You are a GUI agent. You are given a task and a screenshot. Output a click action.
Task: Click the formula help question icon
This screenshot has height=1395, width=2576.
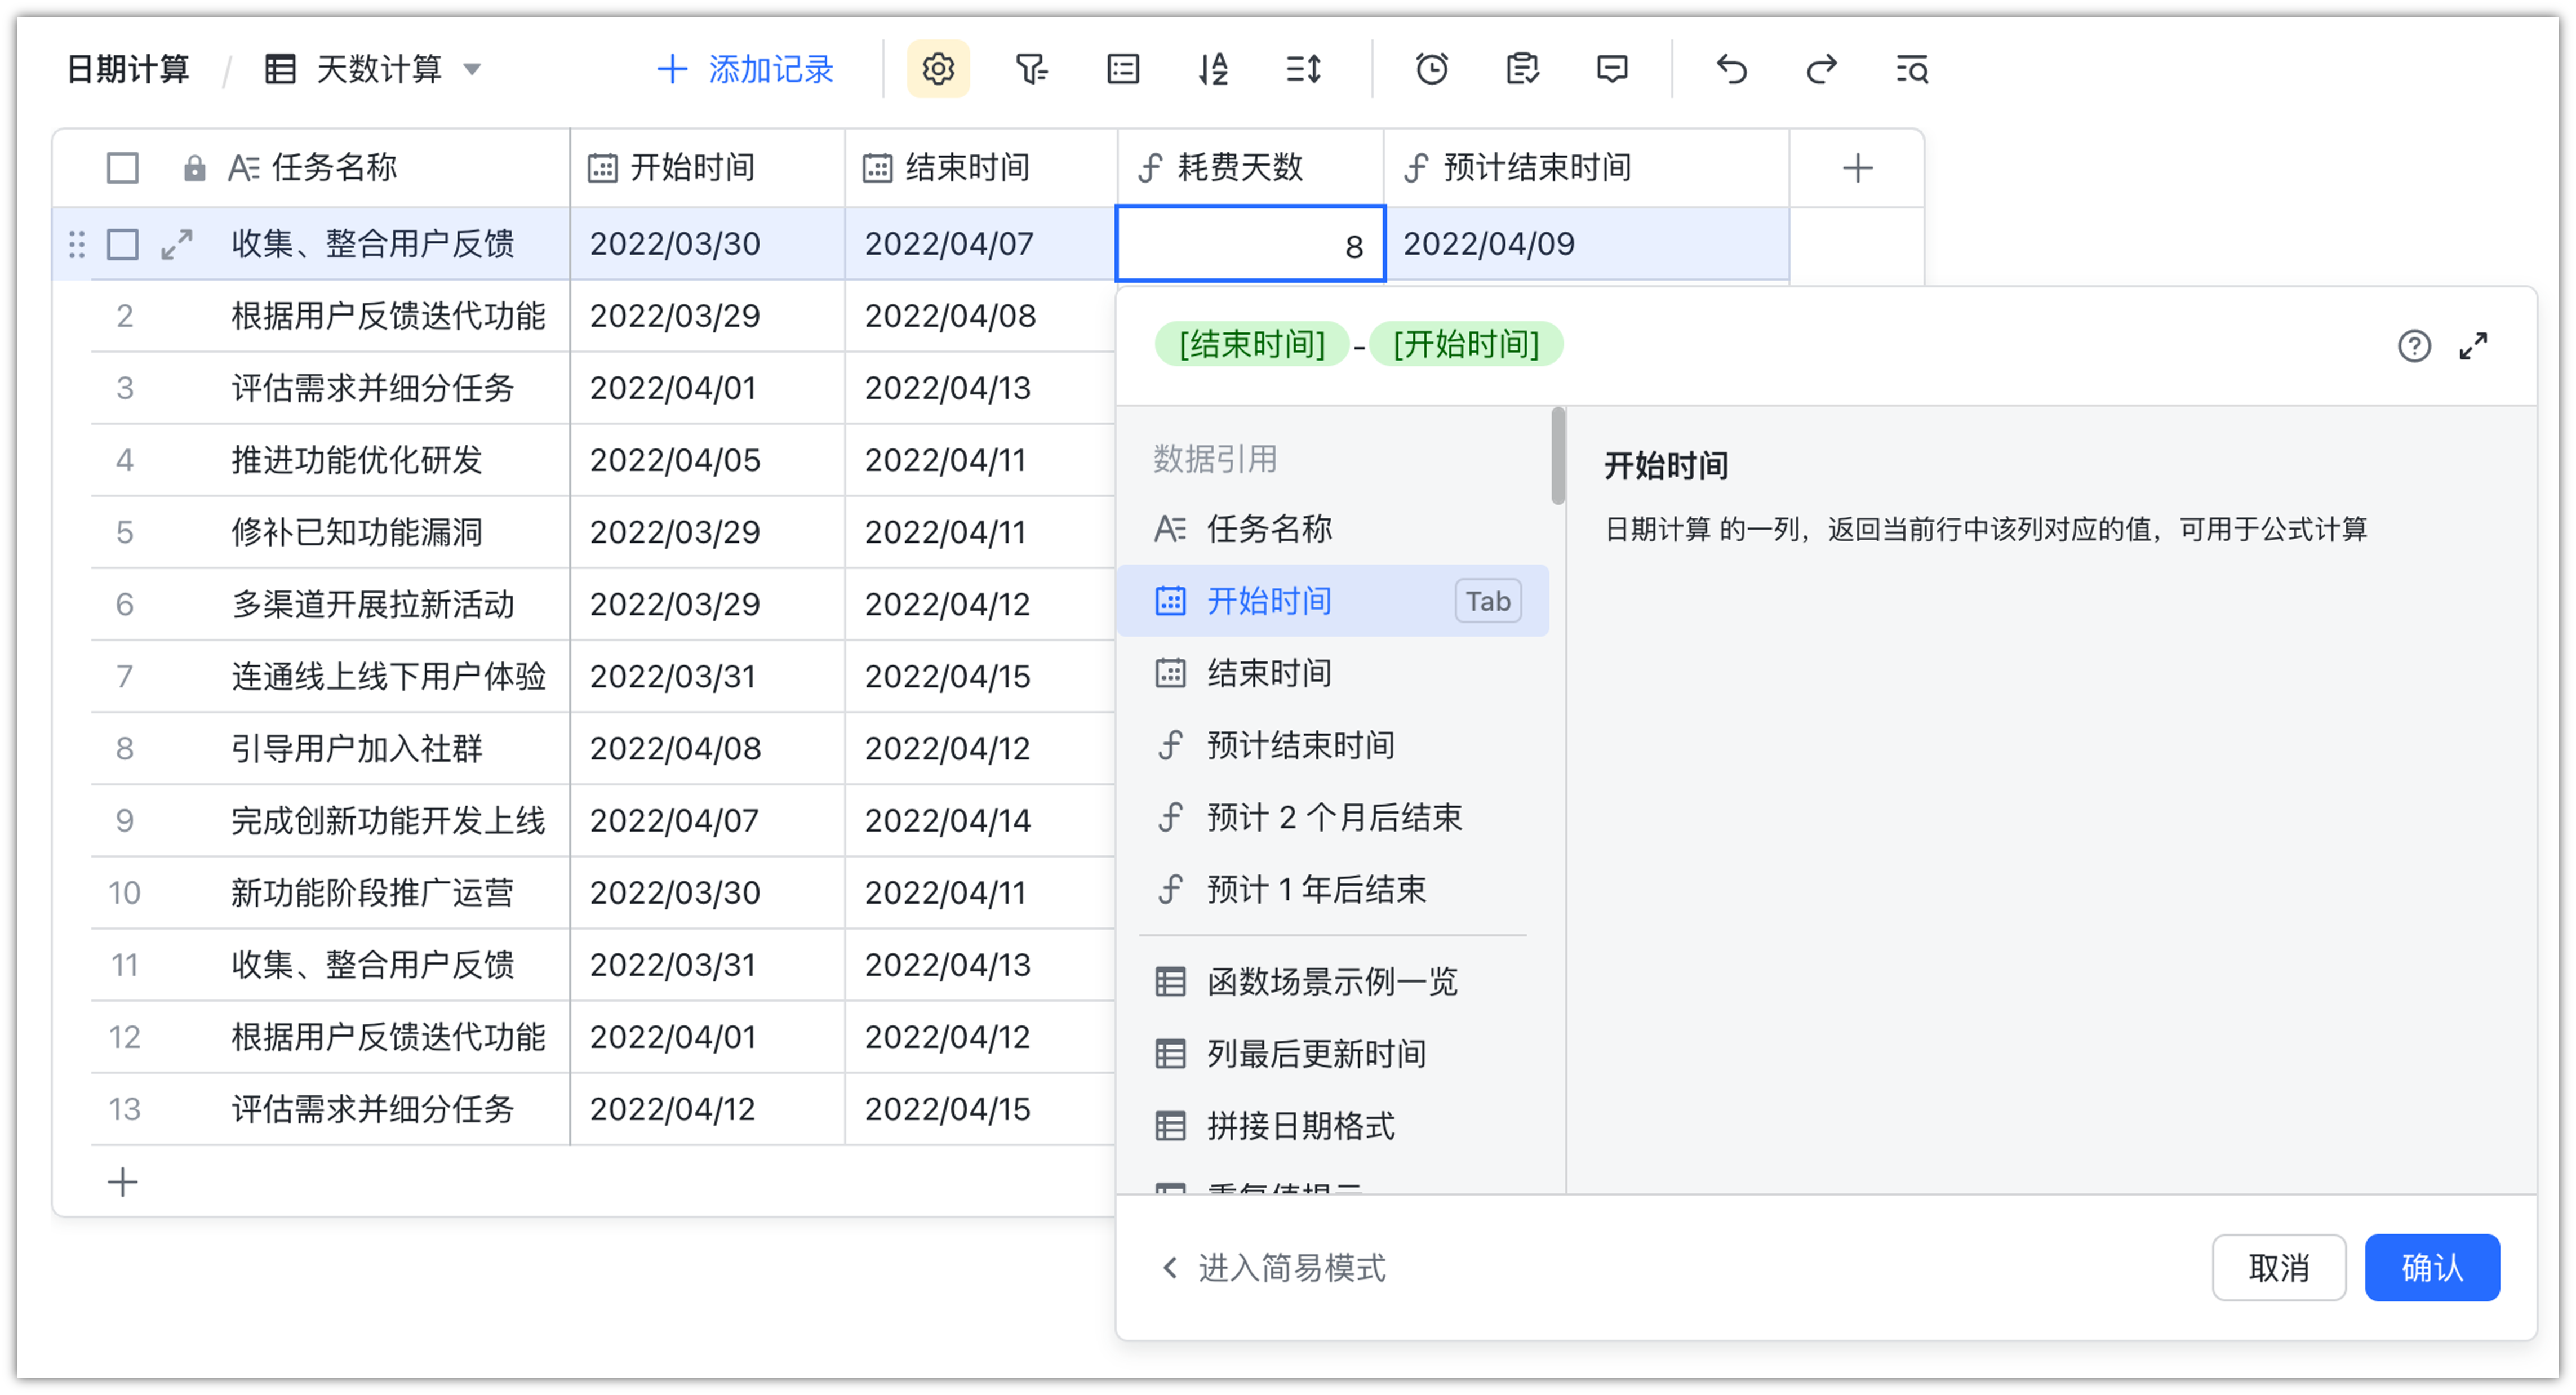2414,346
